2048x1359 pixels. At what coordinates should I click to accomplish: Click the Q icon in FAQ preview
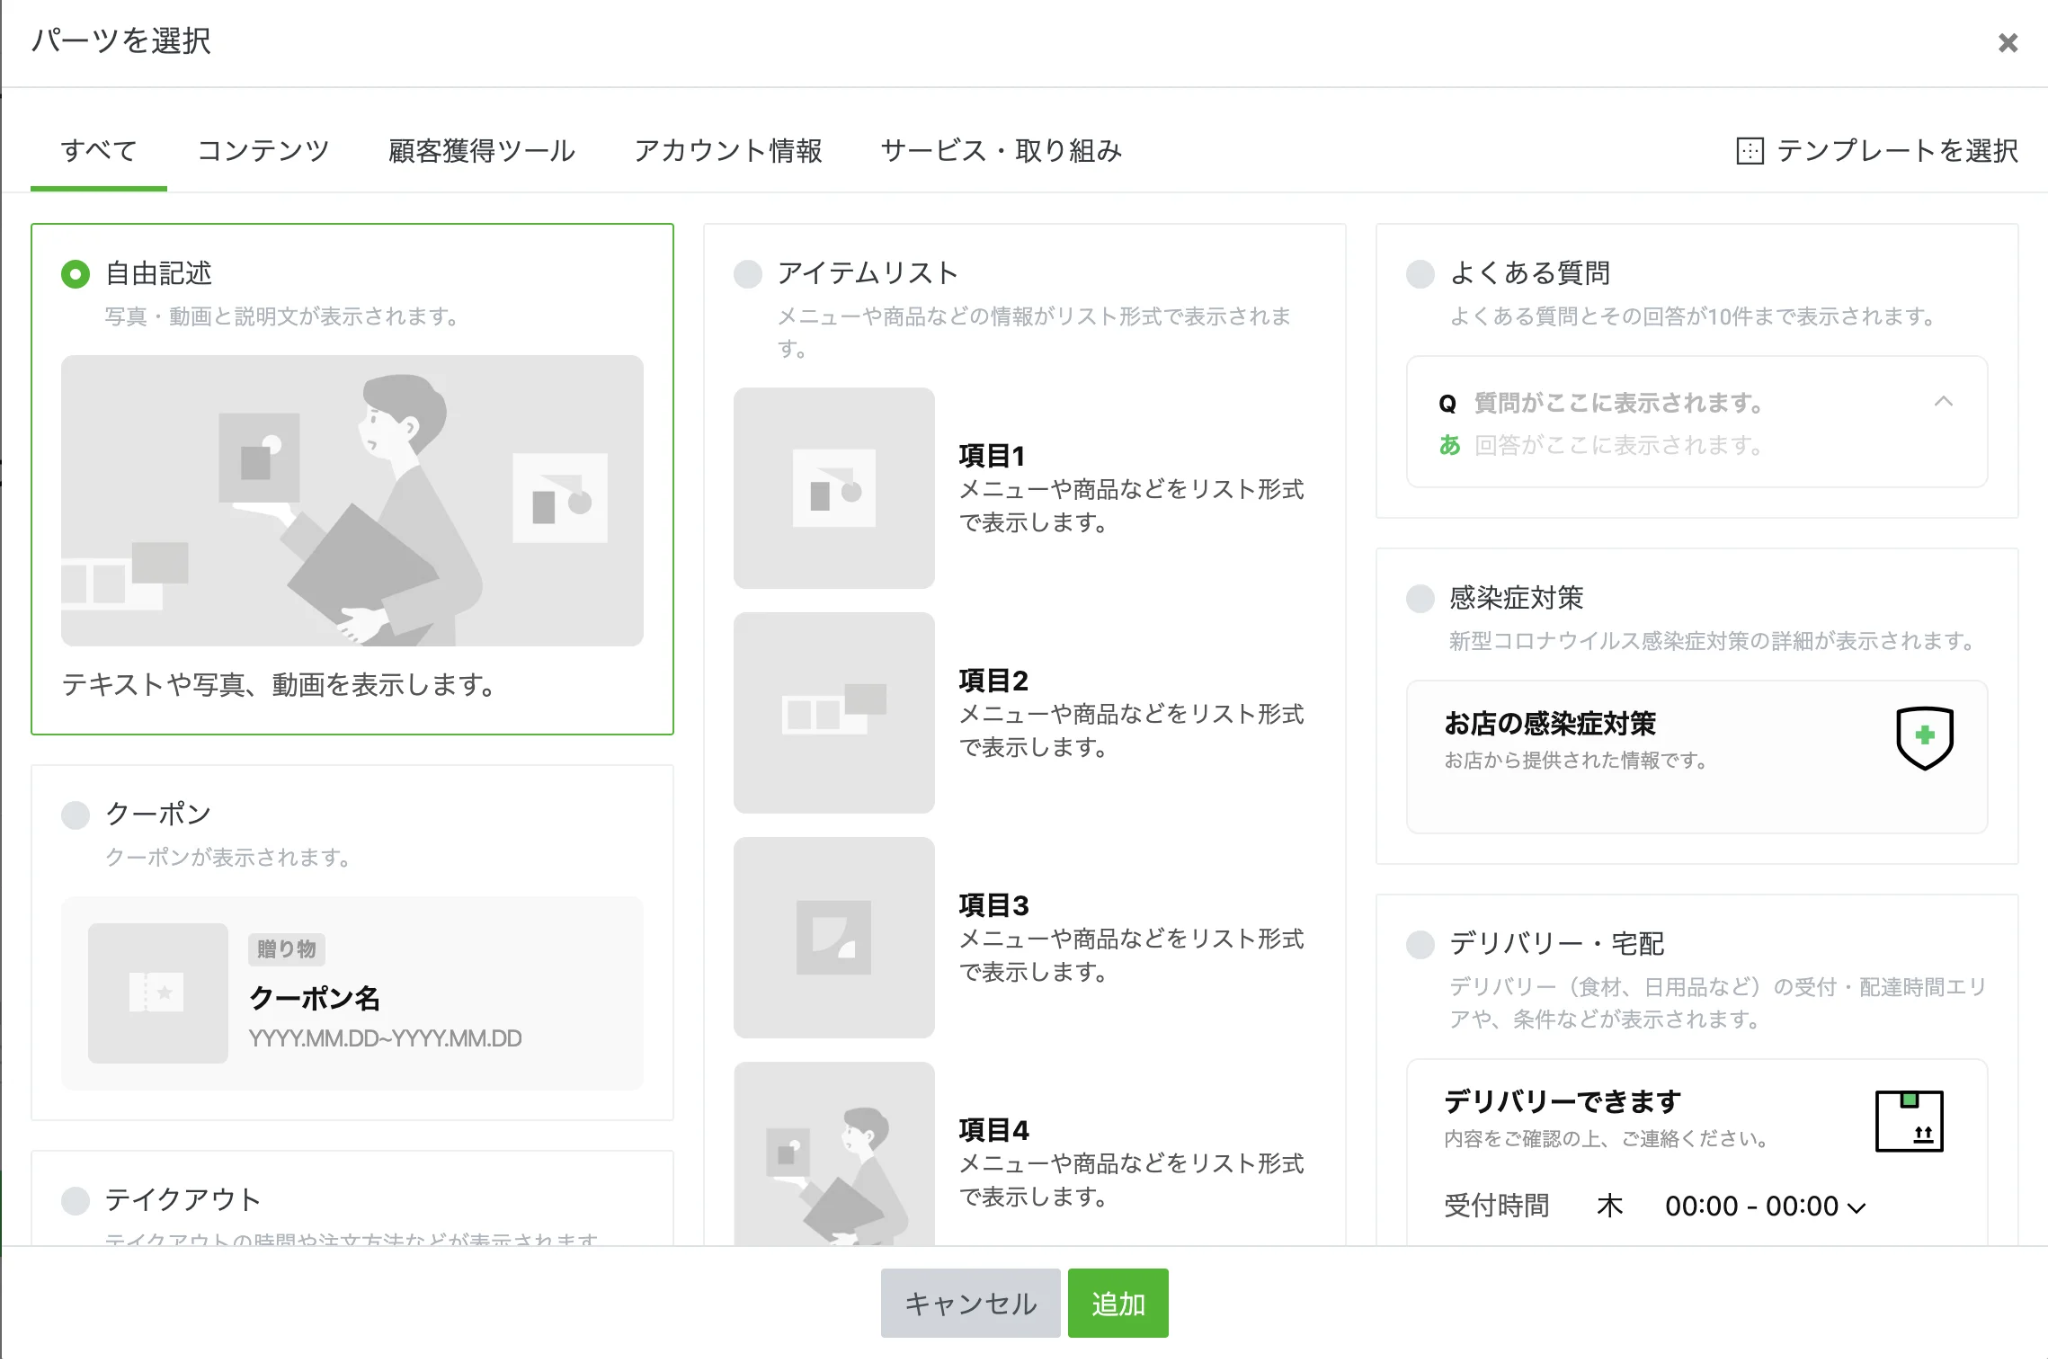(x=1447, y=403)
